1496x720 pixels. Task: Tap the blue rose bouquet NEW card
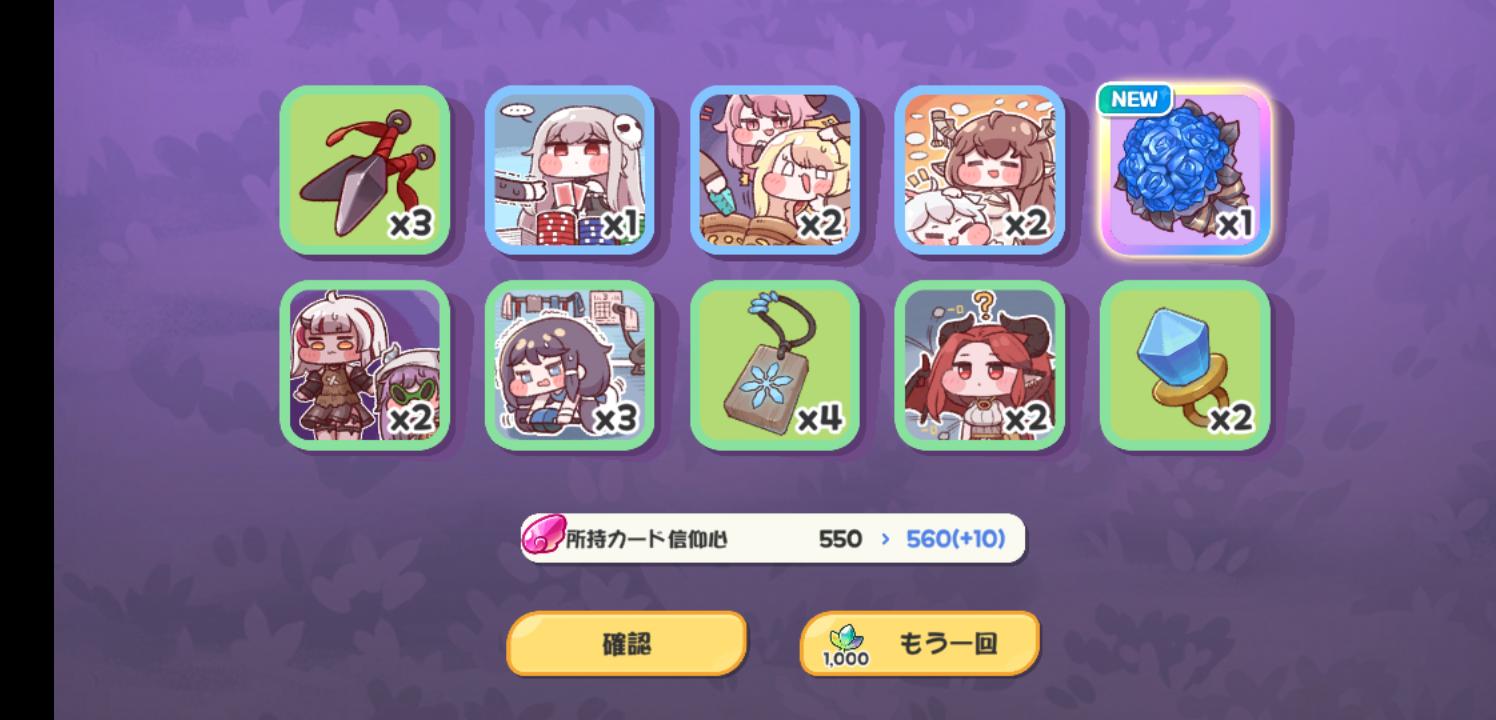tap(1185, 170)
